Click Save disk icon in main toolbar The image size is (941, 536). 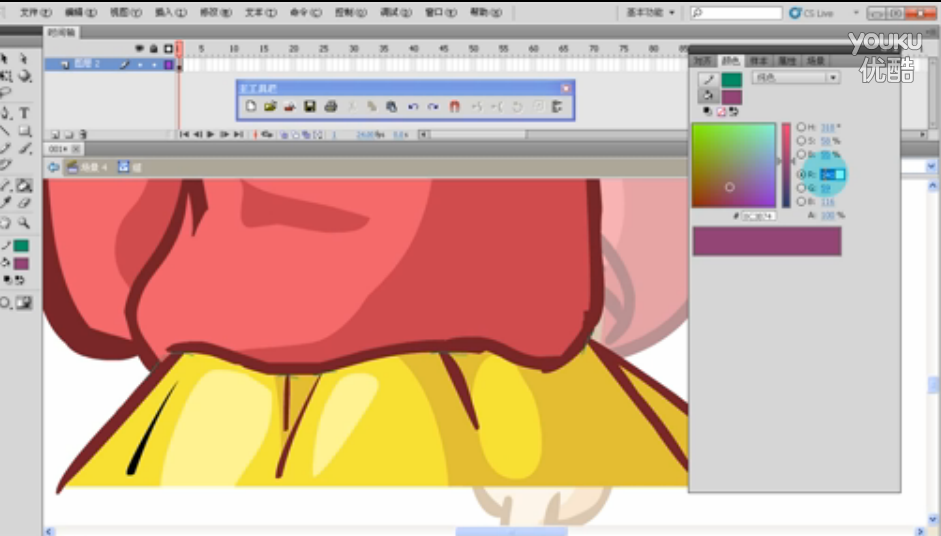[x=310, y=106]
